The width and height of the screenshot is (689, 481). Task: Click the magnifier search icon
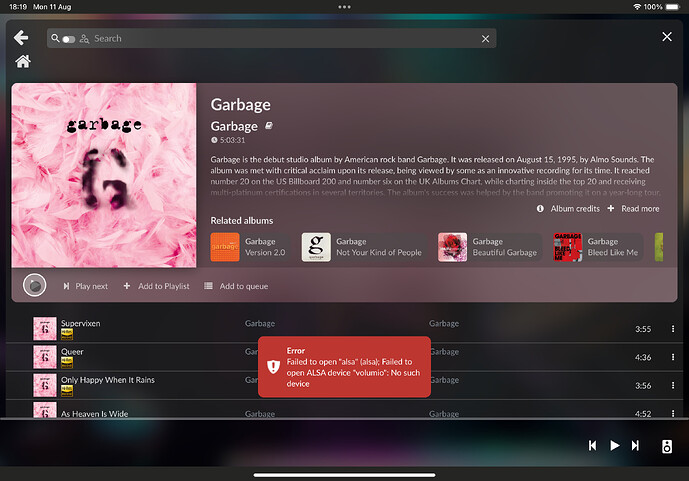(55, 38)
